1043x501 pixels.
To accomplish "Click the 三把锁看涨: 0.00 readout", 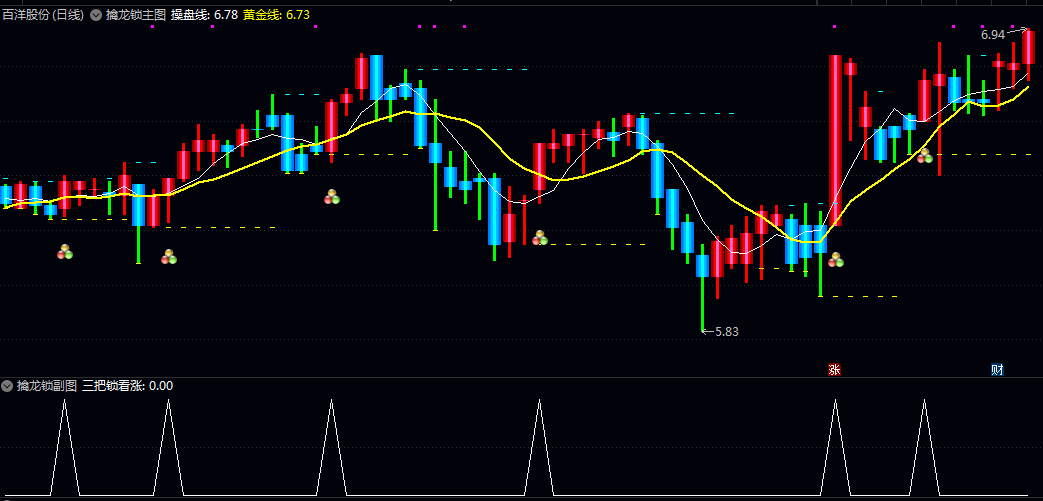I will pos(127,386).
